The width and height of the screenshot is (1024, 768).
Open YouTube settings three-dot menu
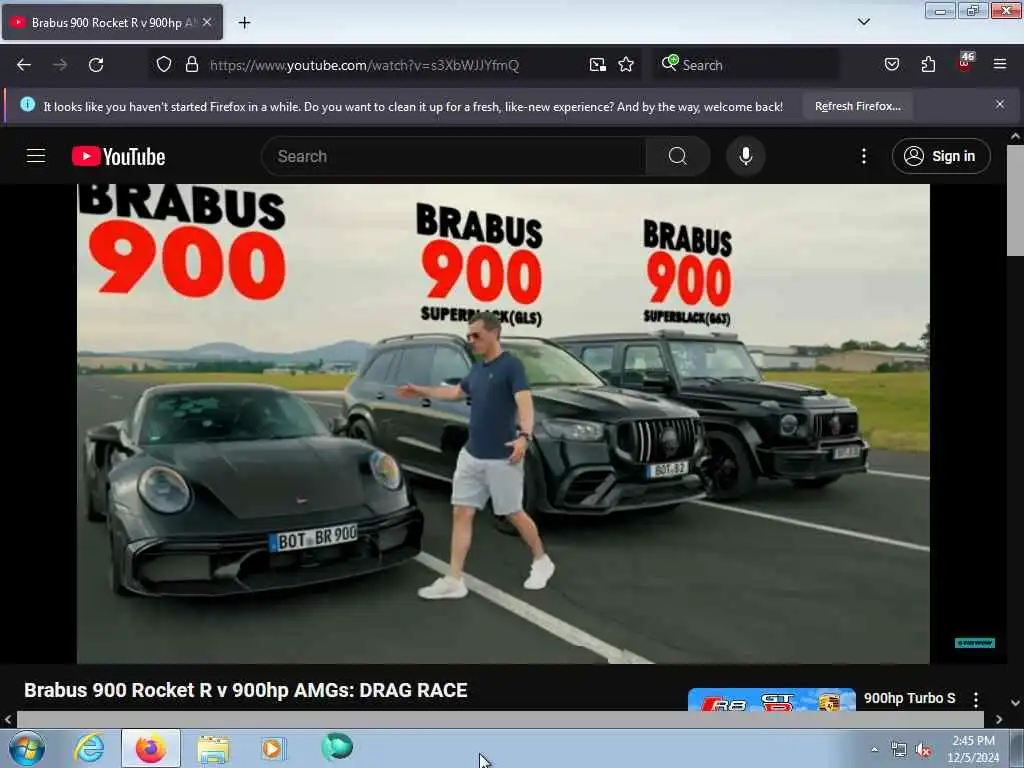click(864, 156)
